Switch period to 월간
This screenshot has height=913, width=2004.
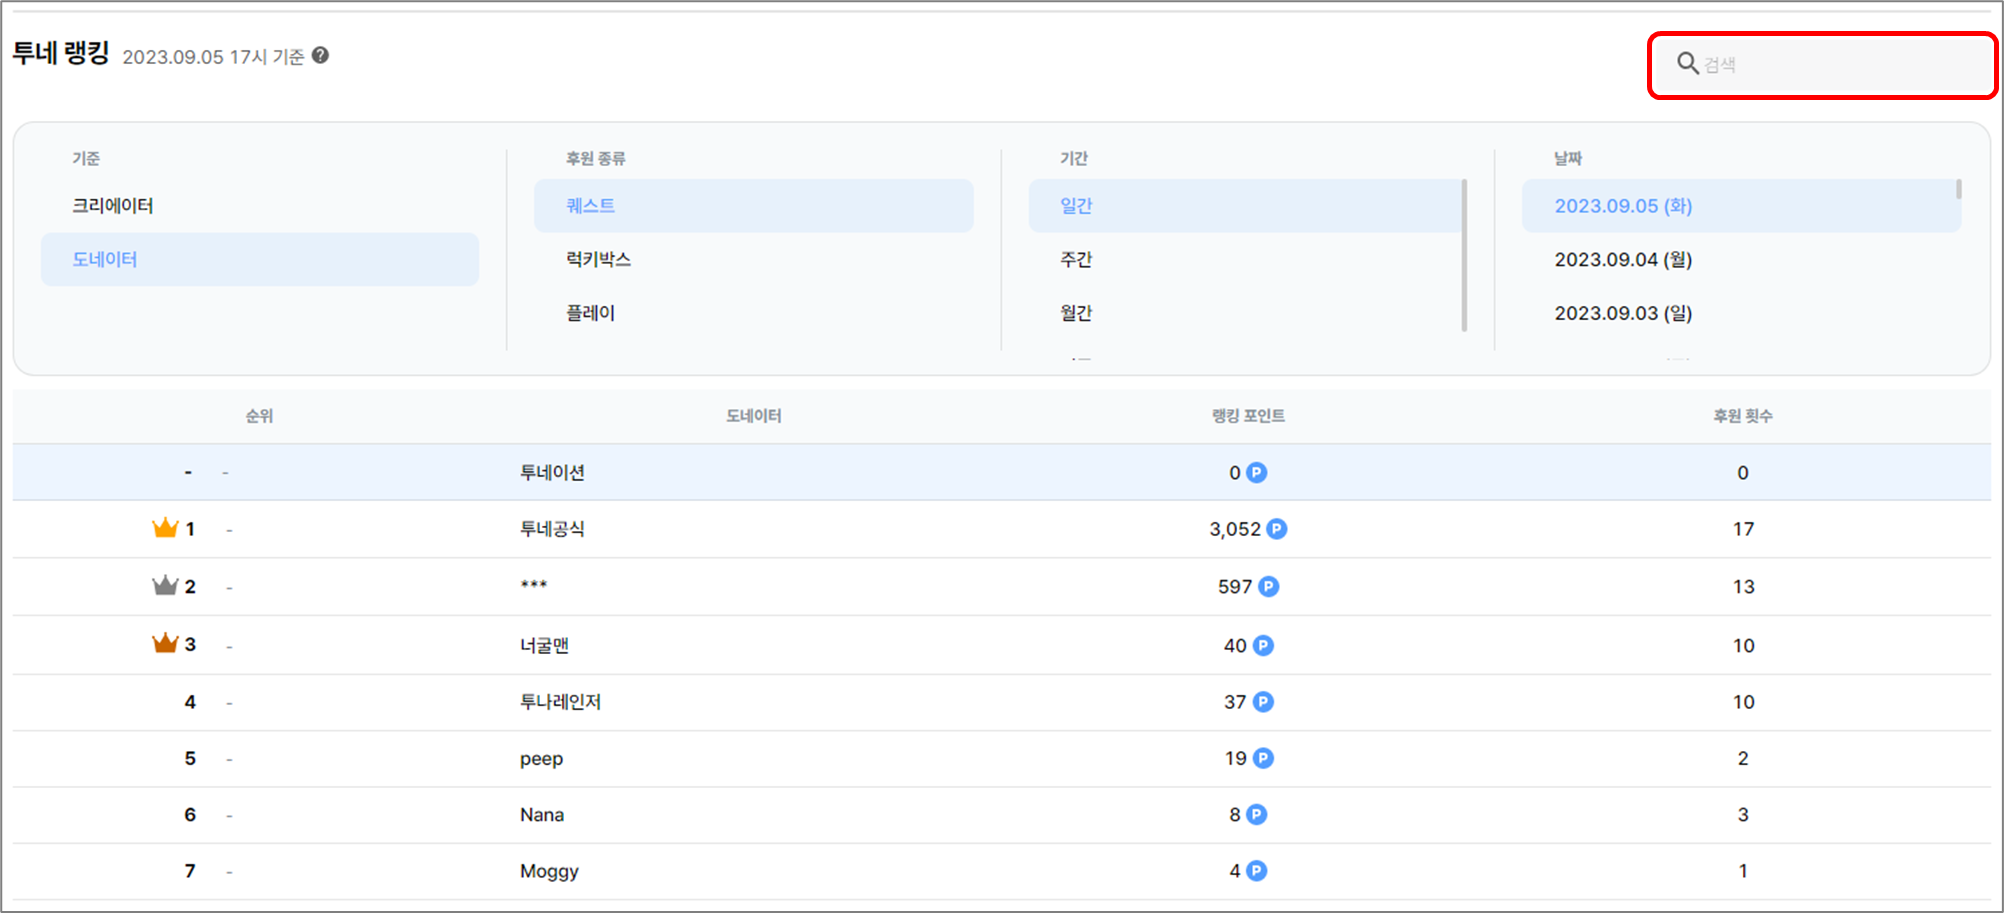click(1076, 313)
